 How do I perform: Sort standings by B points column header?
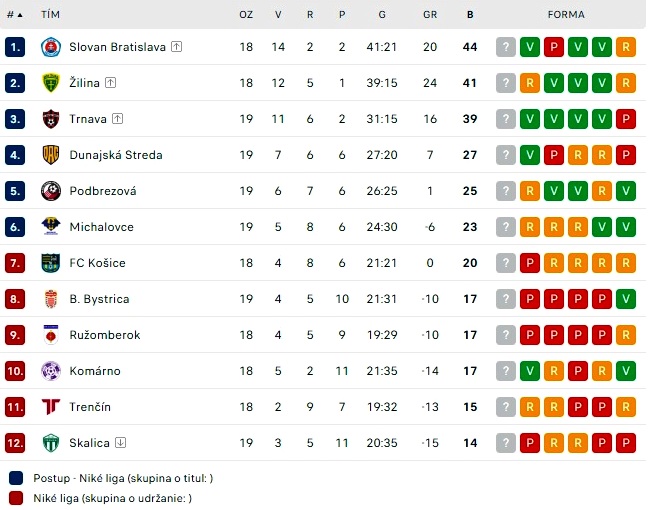click(470, 15)
